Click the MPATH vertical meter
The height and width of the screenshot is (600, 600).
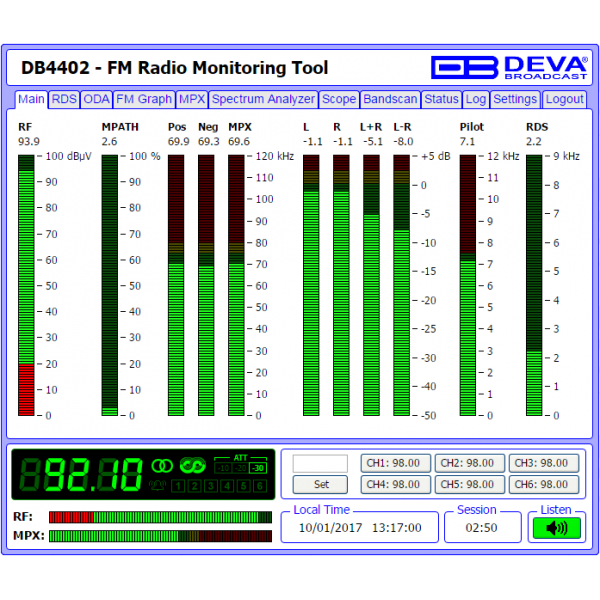110,285
